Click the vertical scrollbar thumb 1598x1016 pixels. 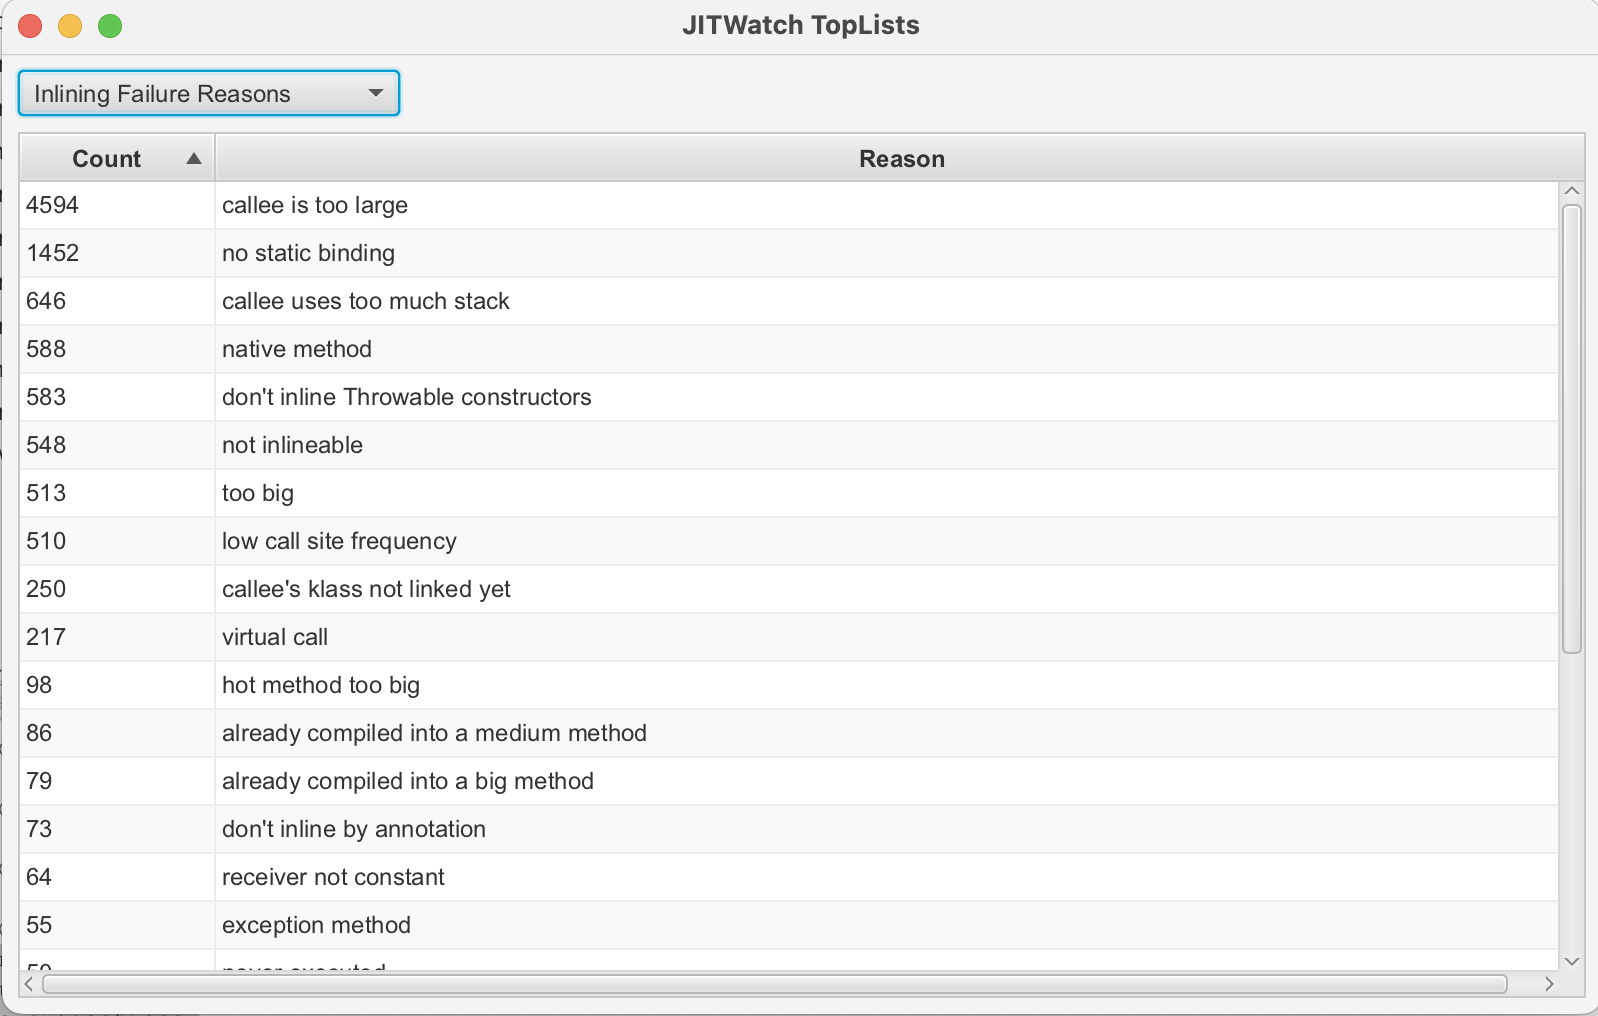1572,429
